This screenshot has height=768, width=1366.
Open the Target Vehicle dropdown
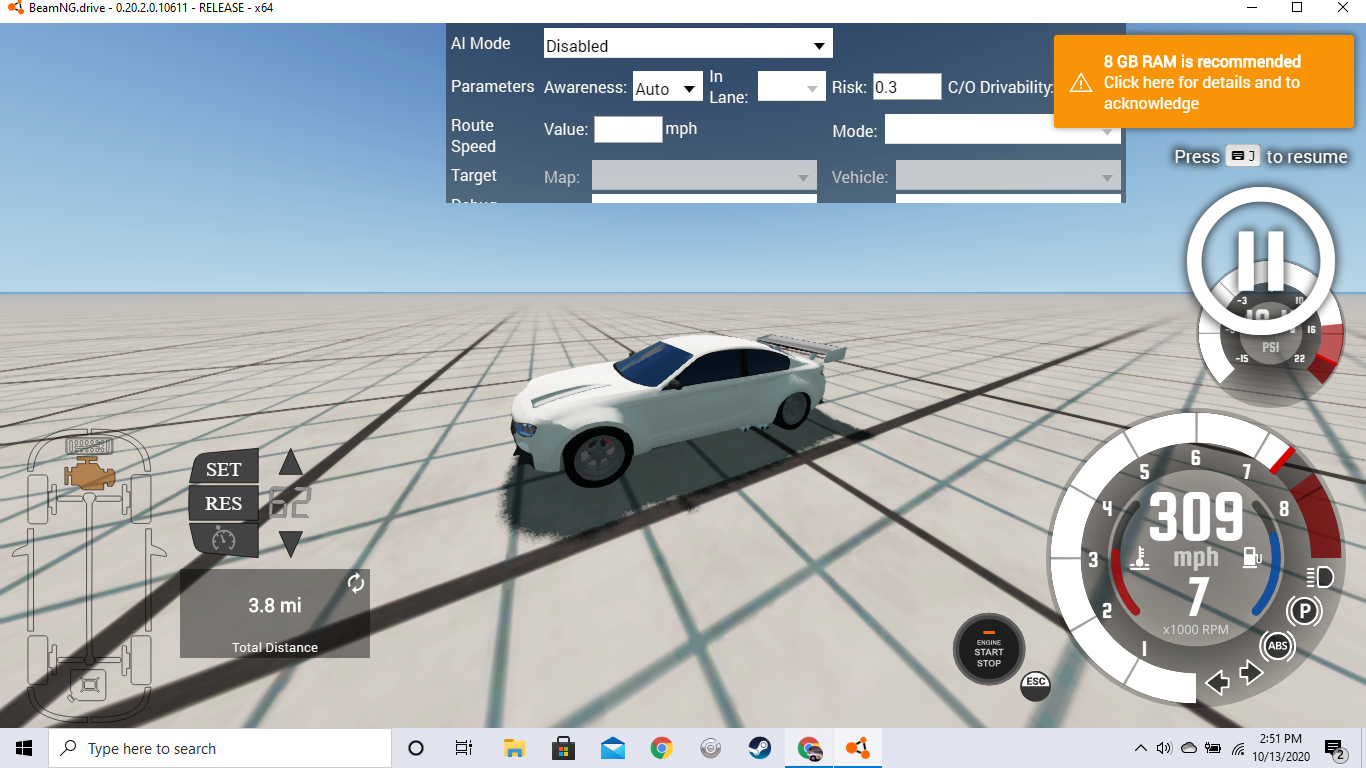coord(1008,177)
